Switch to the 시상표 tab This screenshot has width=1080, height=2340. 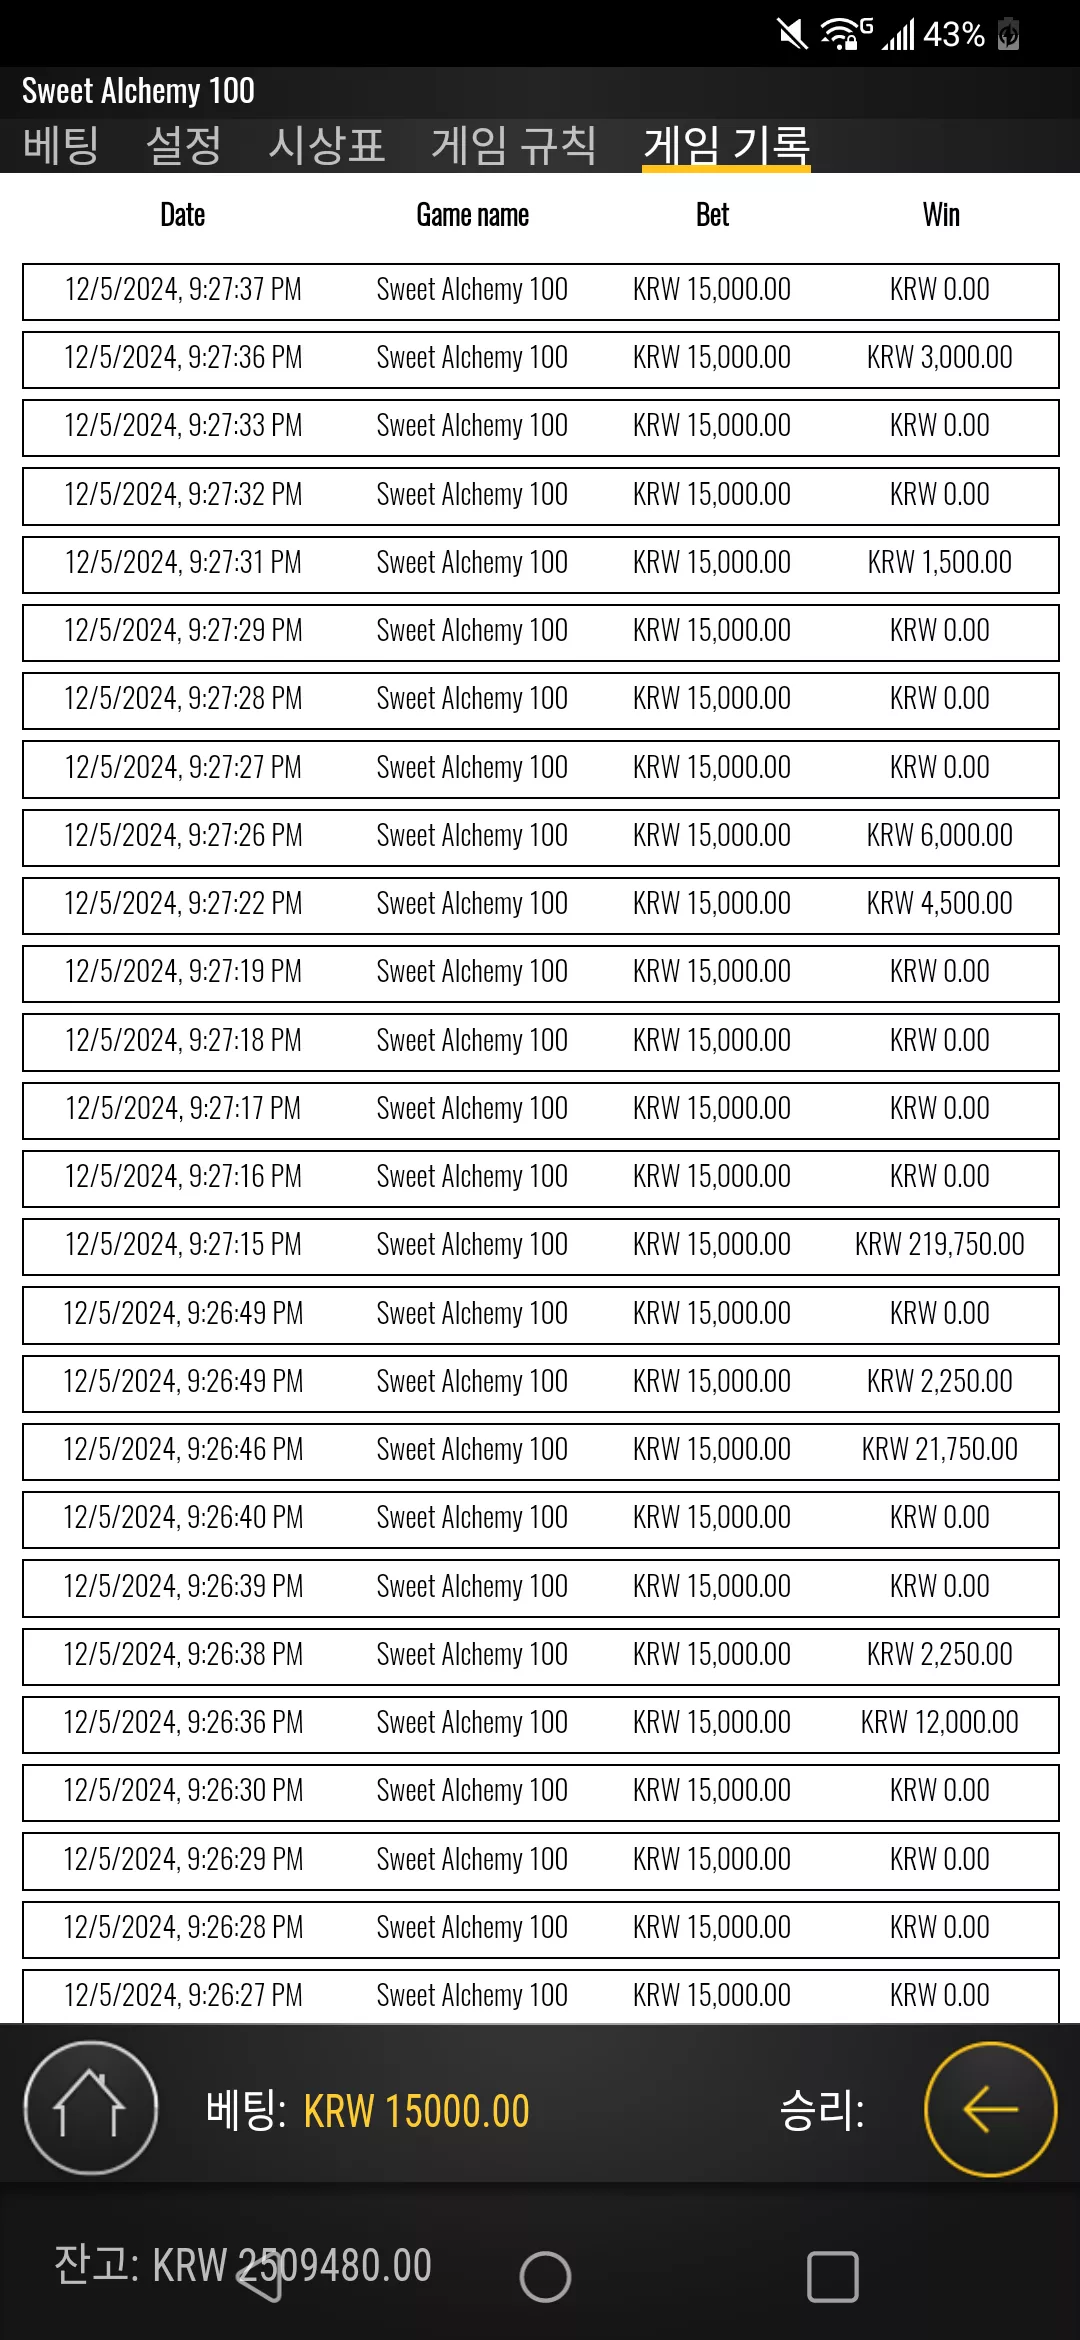(327, 146)
